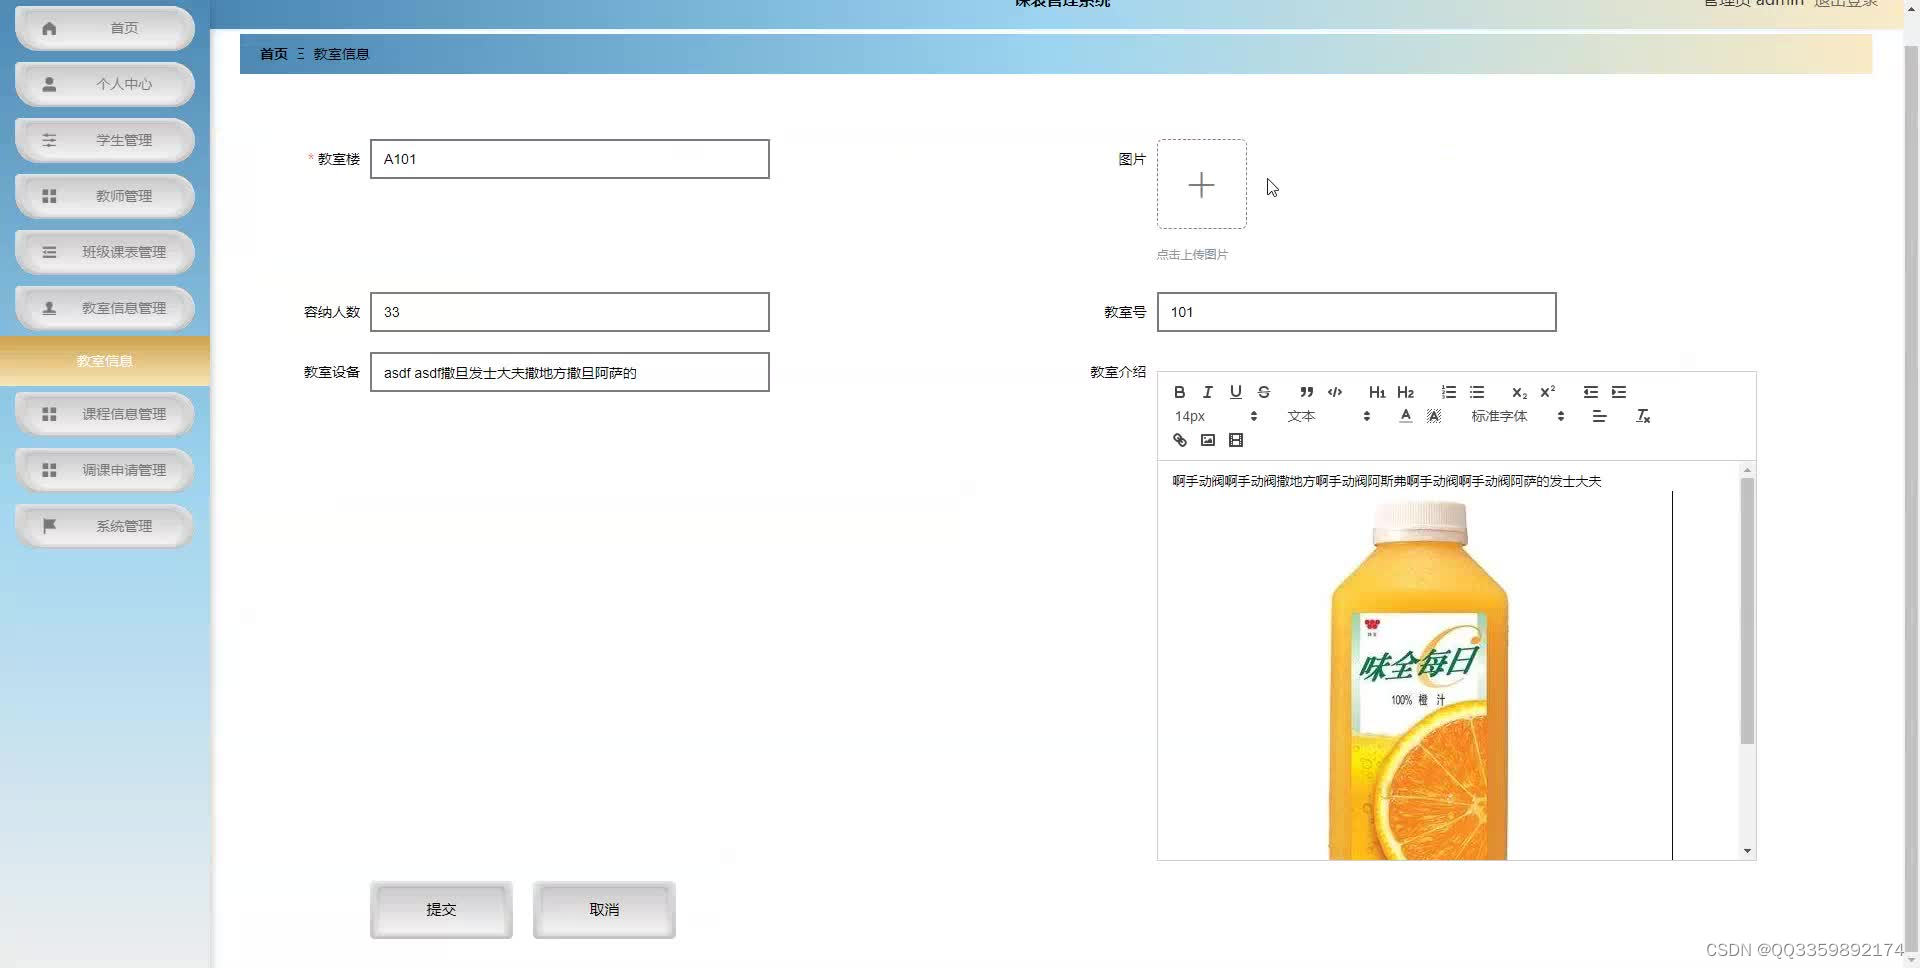Open the 标准字体 font family dropdown
1920x968 pixels.
(x=1517, y=416)
